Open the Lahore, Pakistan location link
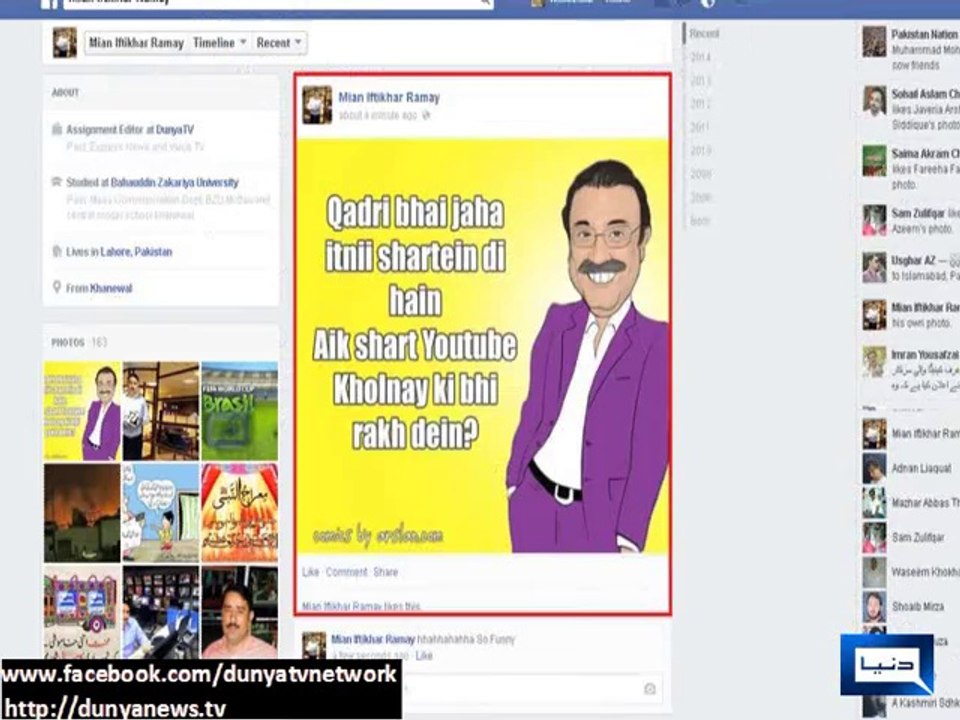The height and width of the screenshot is (720, 960). click(136, 252)
